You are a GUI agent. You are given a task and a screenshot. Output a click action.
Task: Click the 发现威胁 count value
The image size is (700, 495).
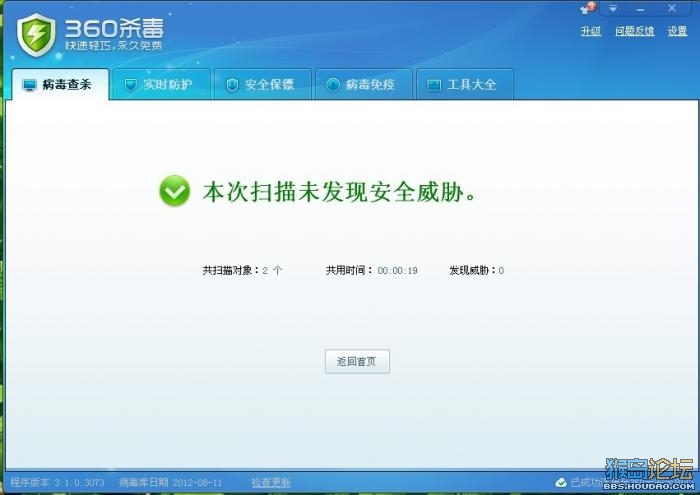coord(501,270)
